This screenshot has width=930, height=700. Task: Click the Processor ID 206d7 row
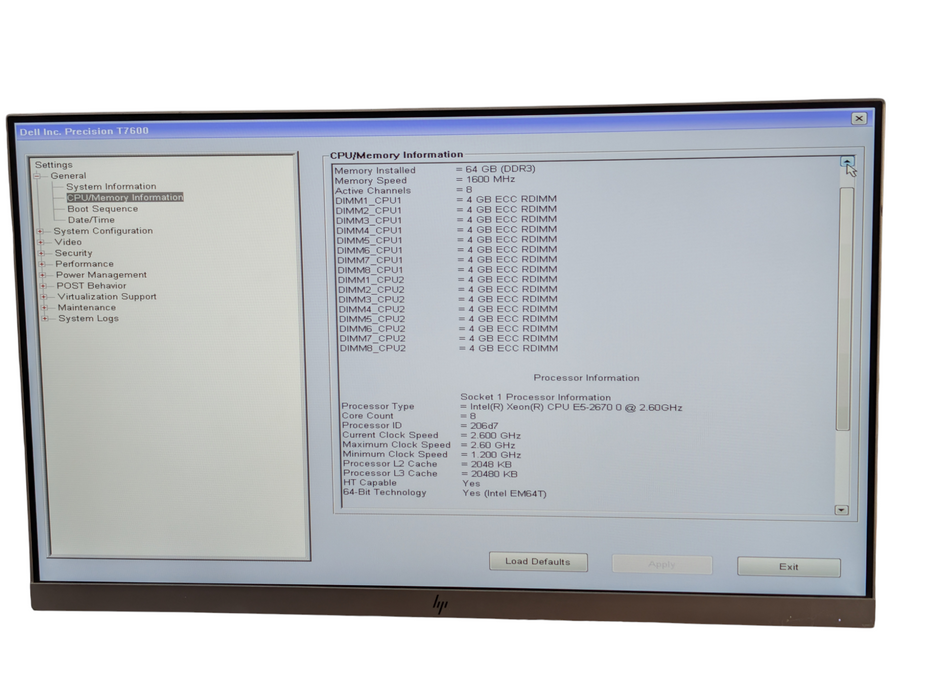(420, 425)
